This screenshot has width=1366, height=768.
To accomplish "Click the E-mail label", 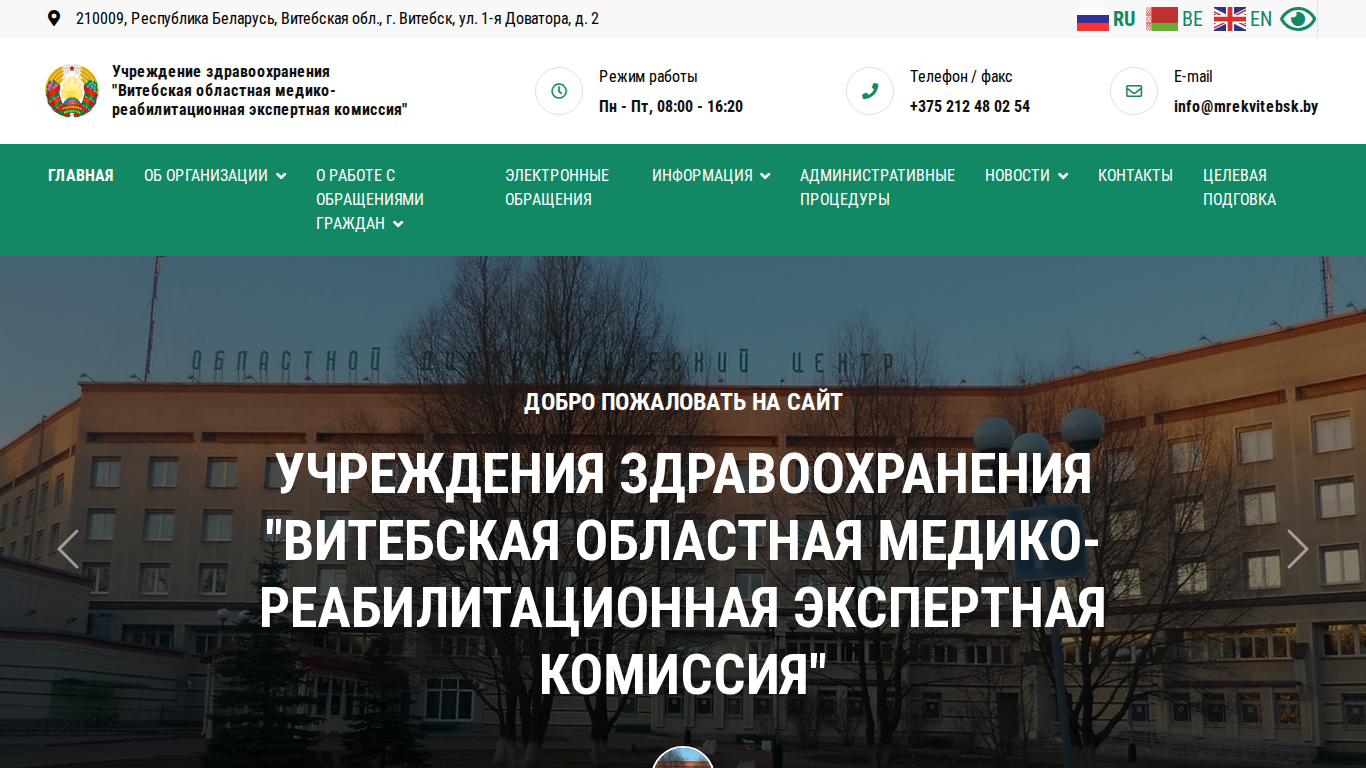I will pos(1193,77).
